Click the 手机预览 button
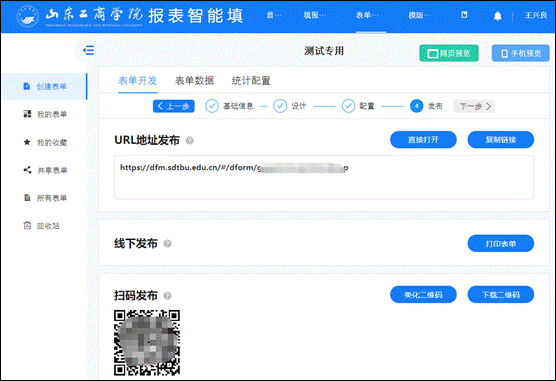556x381 pixels. pyautogui.click(x=521, y=53)
